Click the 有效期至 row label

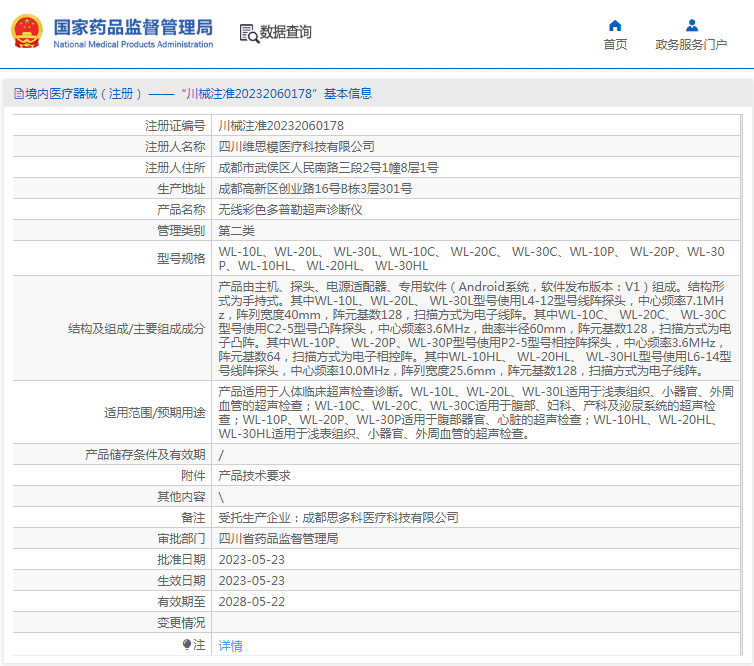[x=181, y=602]
